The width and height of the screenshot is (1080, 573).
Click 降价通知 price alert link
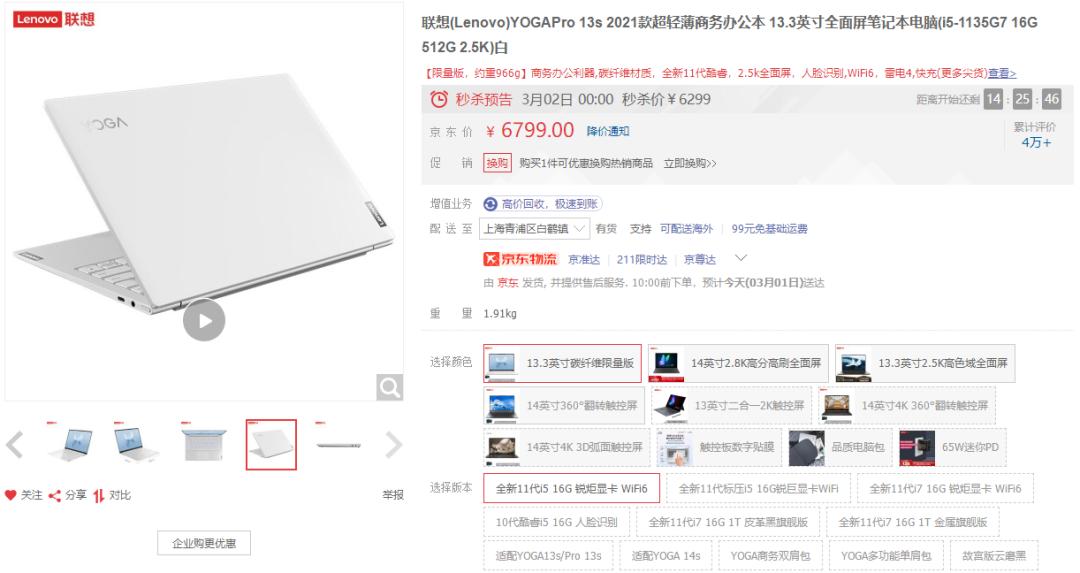(x=608, y=131)
